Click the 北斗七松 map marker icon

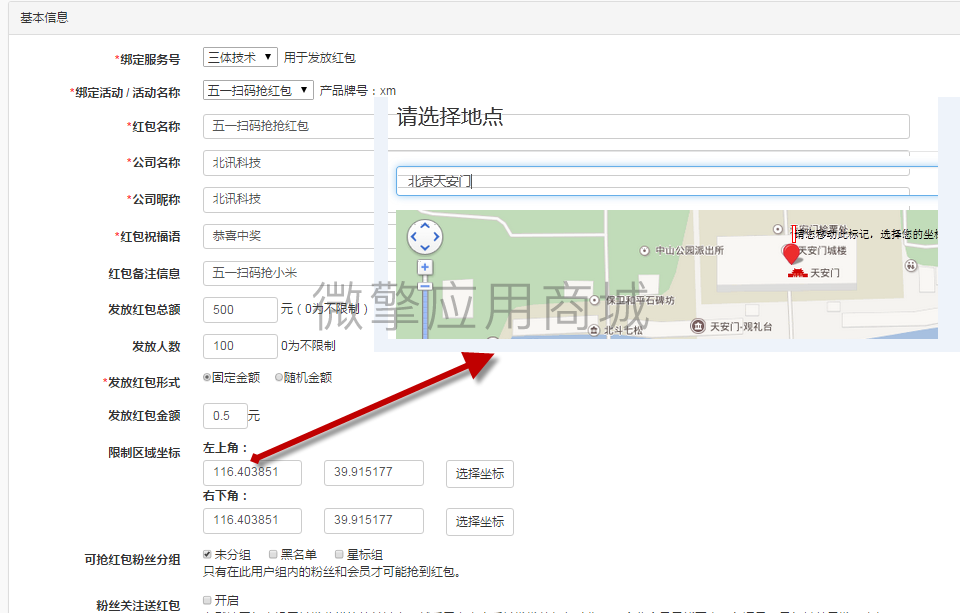[x=593, y=329]
